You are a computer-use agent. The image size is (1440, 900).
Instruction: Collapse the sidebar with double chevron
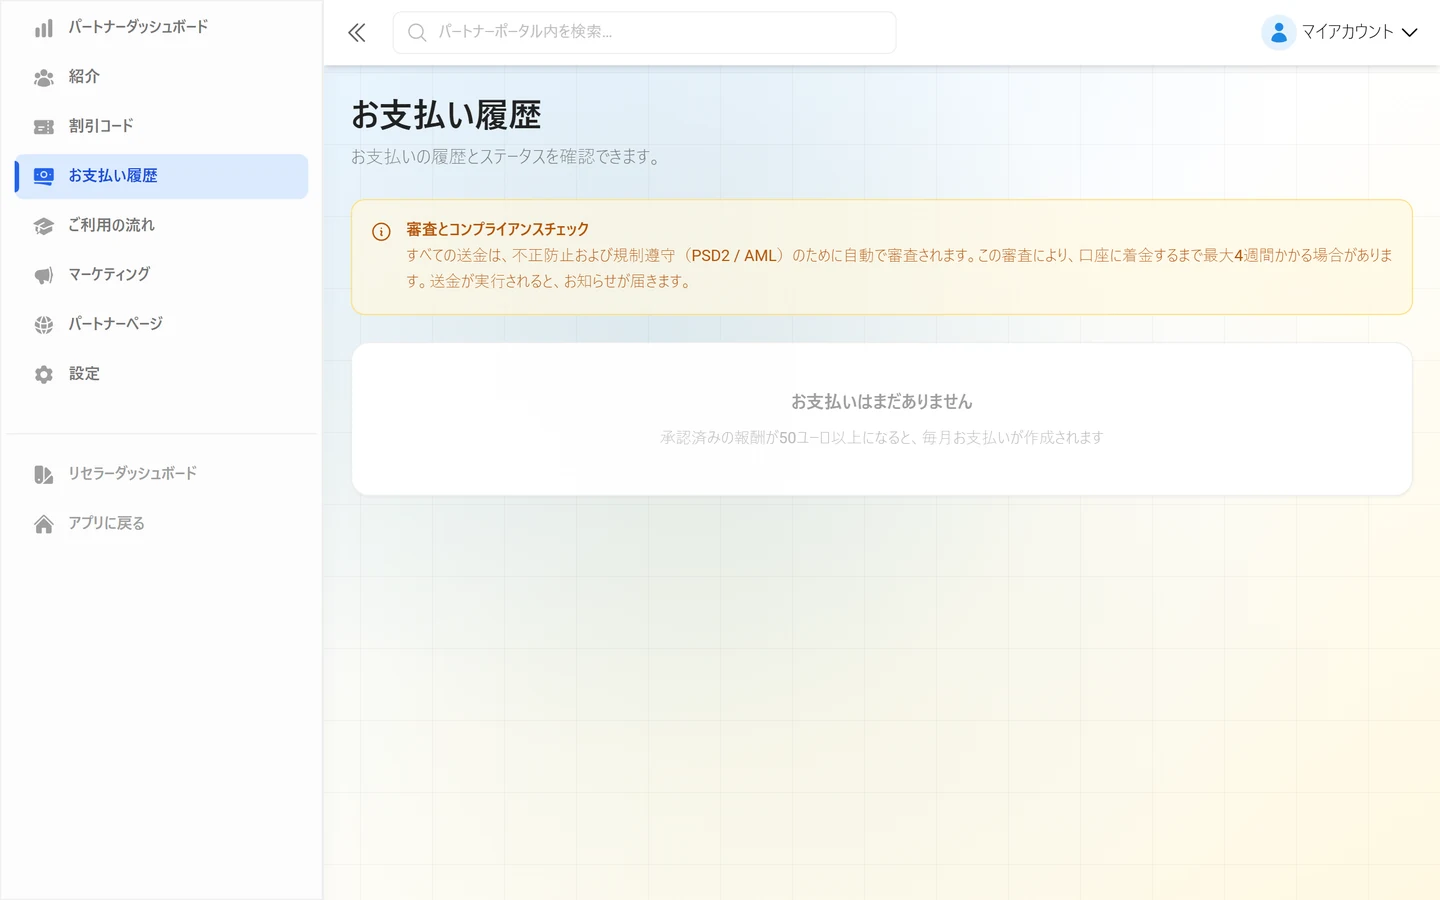pyautogui.click(x=357, y=33)
